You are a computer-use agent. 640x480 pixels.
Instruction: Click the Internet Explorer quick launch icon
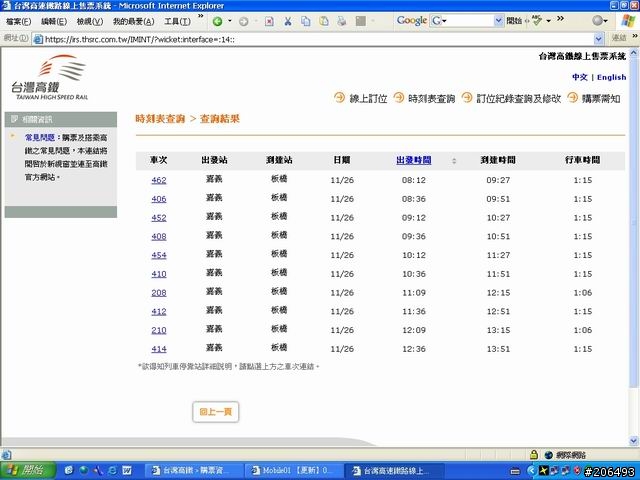tap(112, 471)
